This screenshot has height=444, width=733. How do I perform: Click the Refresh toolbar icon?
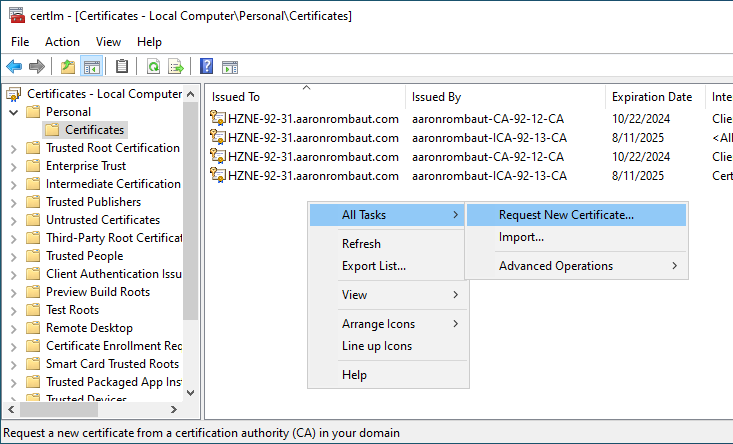(153, 67)
